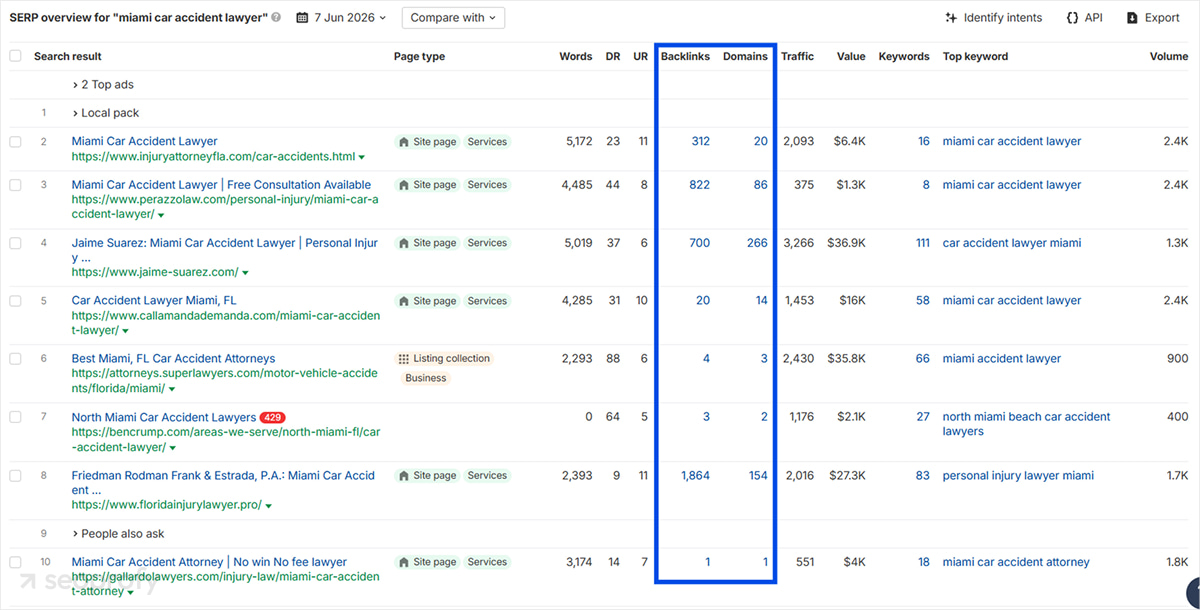Click Site page tag in gallardolawyers row

coord(427,562)
